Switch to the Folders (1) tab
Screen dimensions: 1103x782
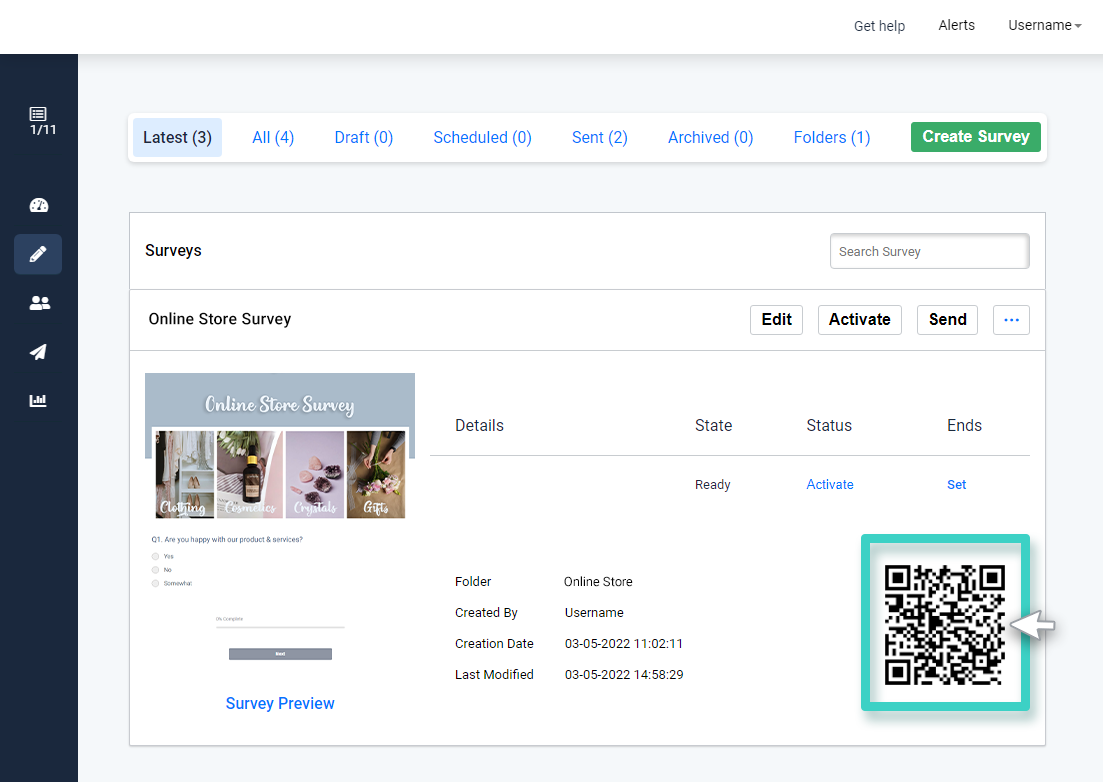pos(831,137)
